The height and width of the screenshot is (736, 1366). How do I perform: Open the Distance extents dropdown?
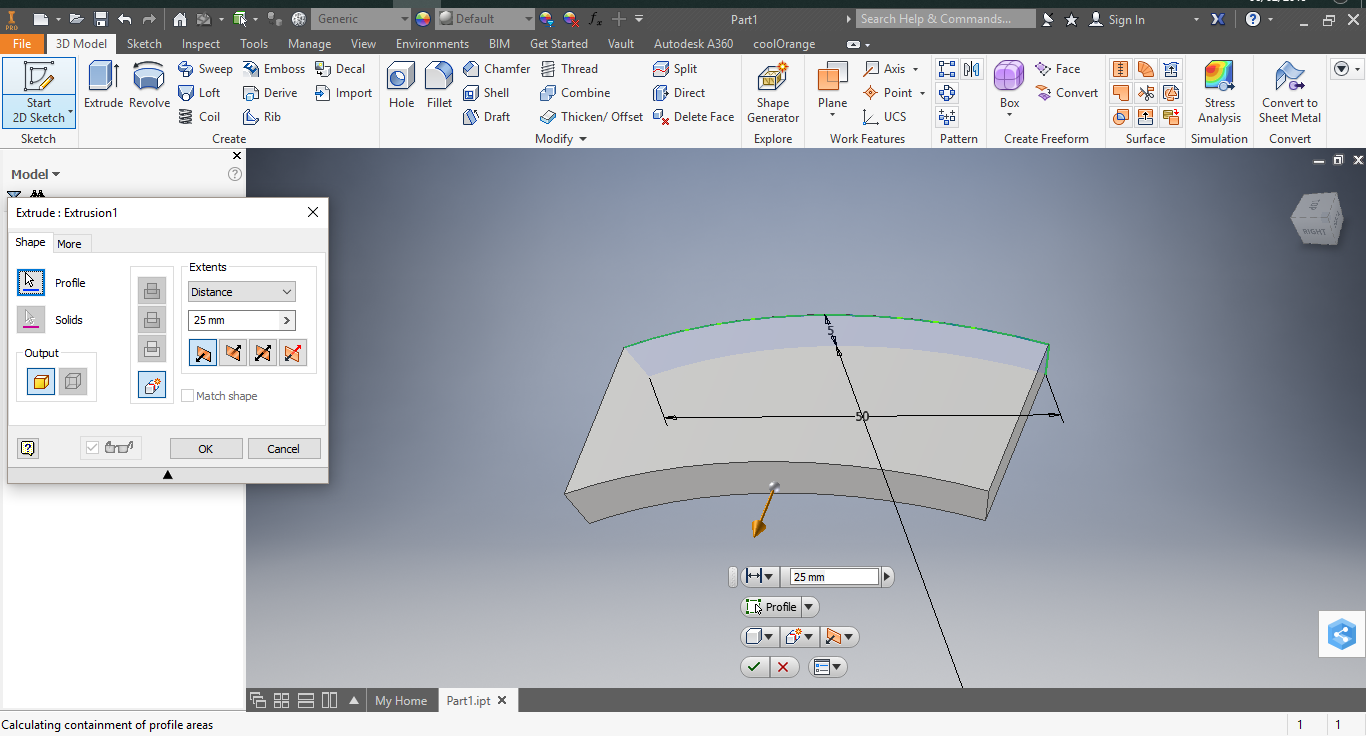[242, 292]
